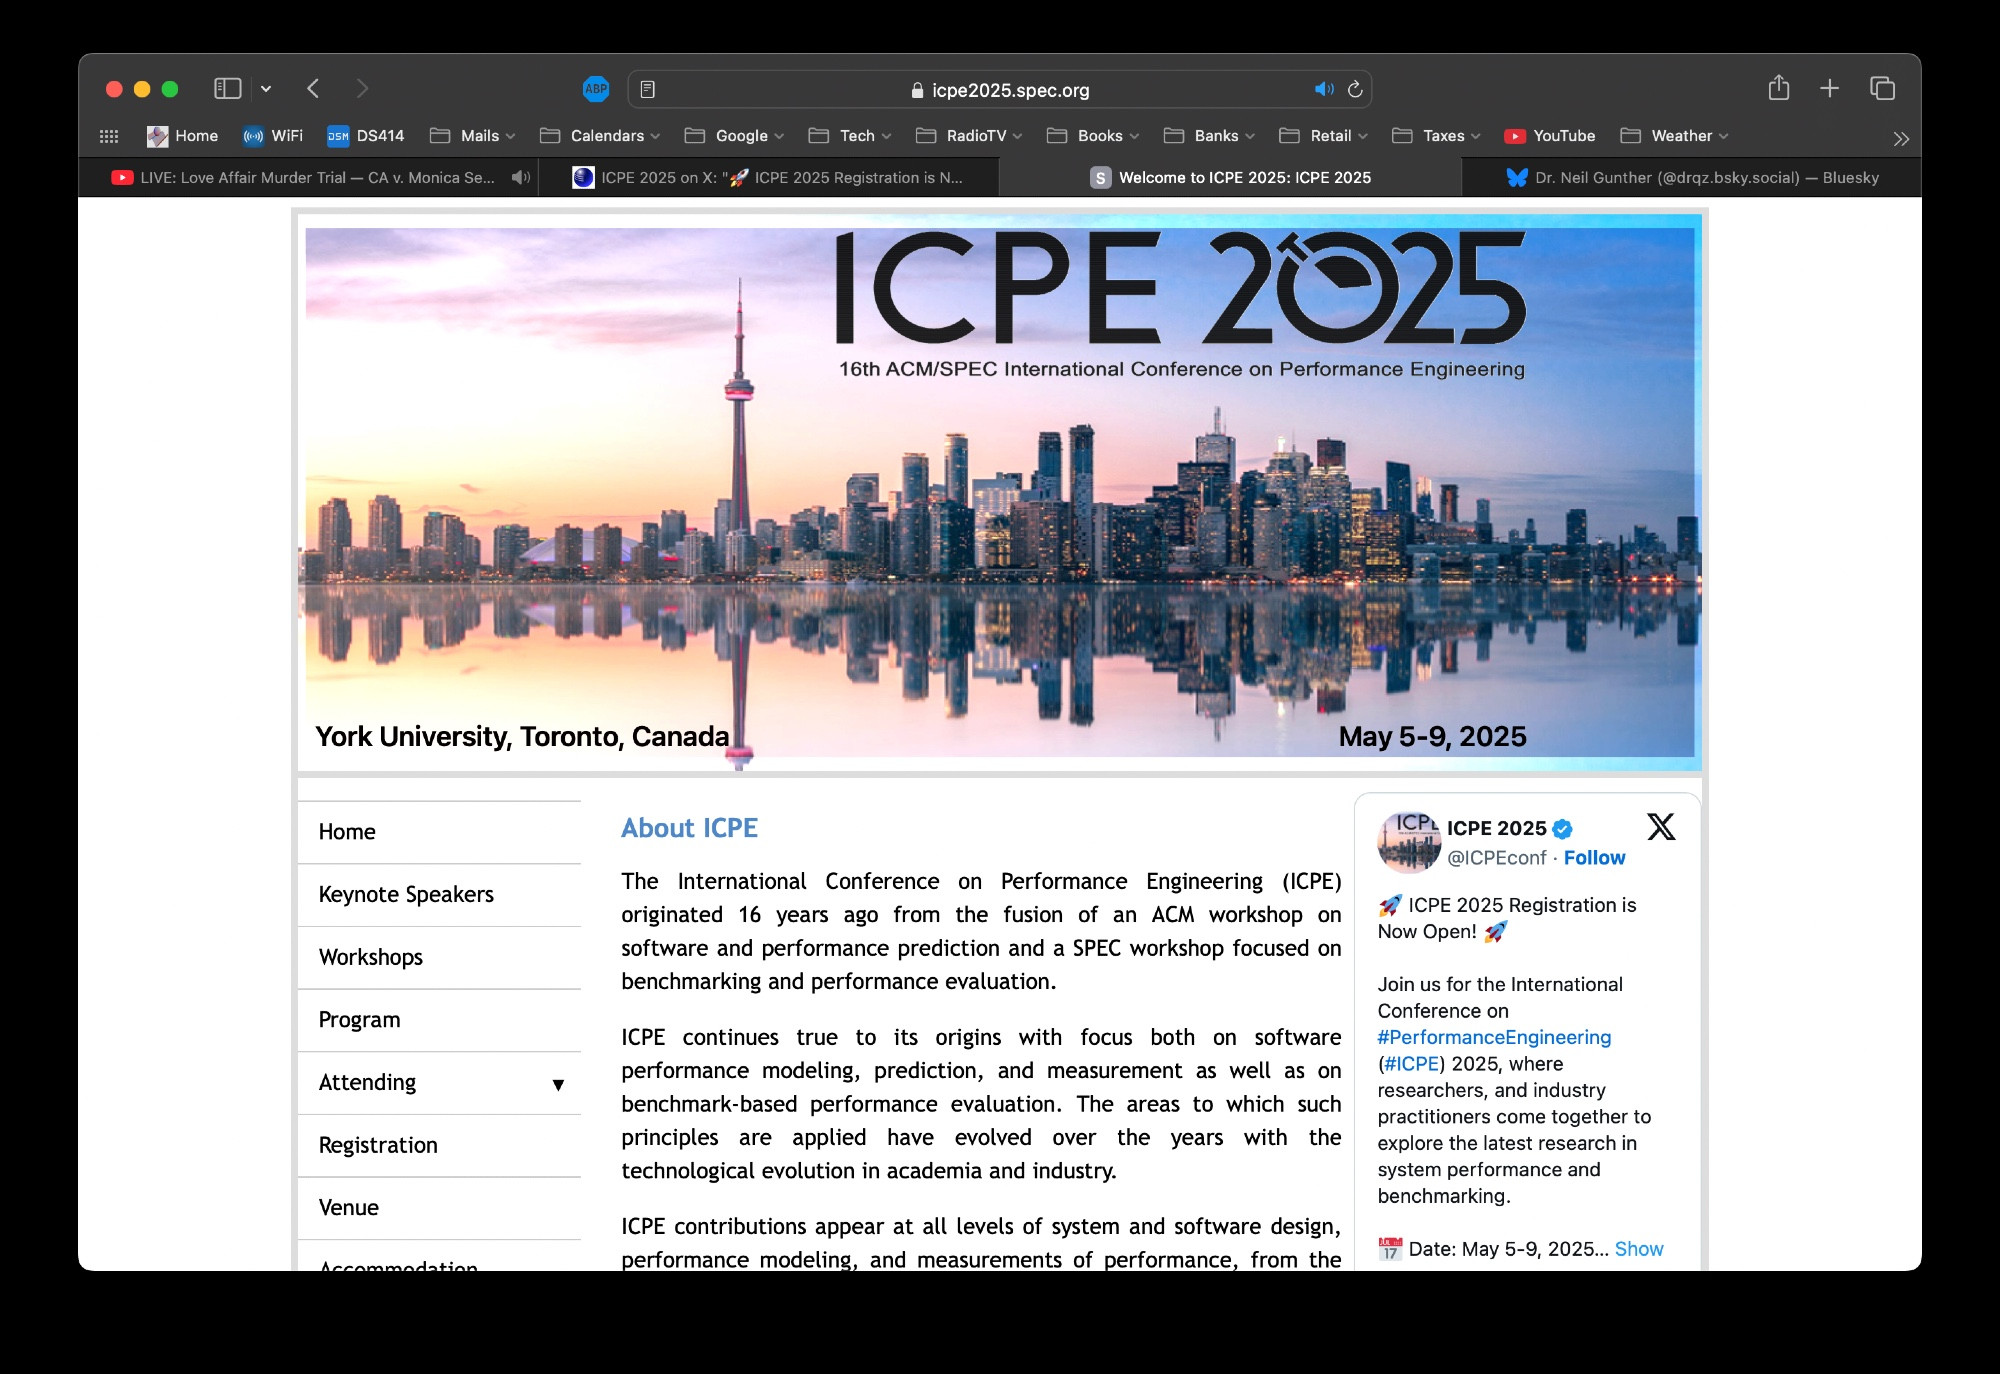The height and width of the screenshot is (1374, 2000).
Task: Open the Keynote Speakers page
Action: [x=439, y=895]
